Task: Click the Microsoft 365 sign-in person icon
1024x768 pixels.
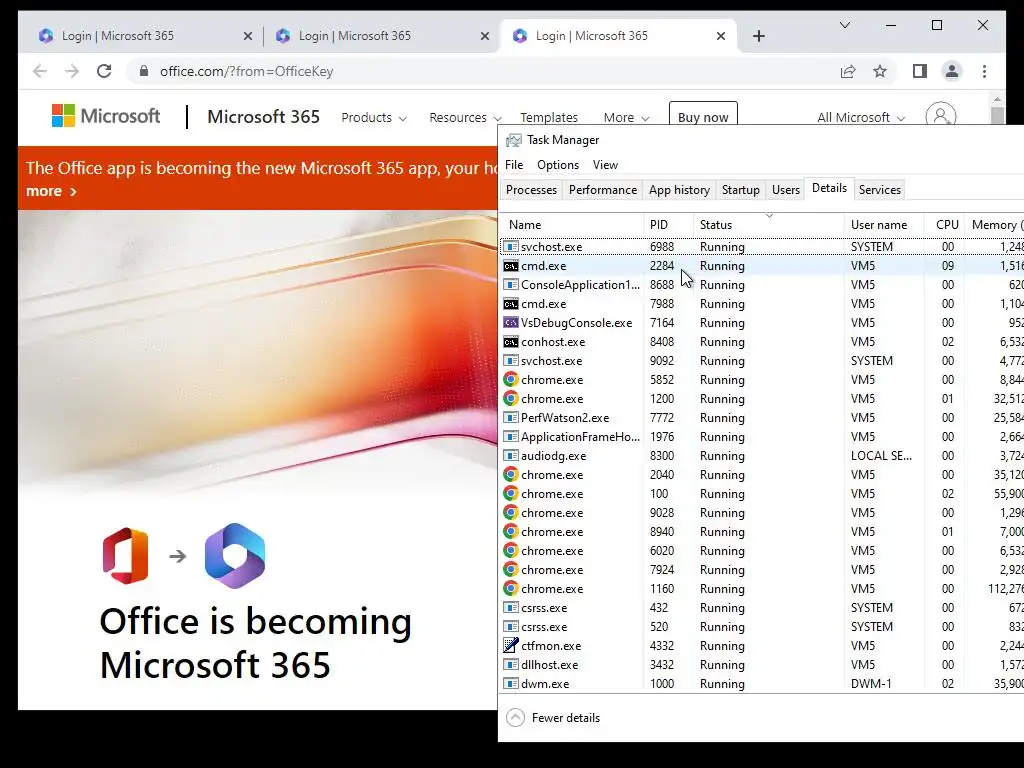Action: point(941,116)
